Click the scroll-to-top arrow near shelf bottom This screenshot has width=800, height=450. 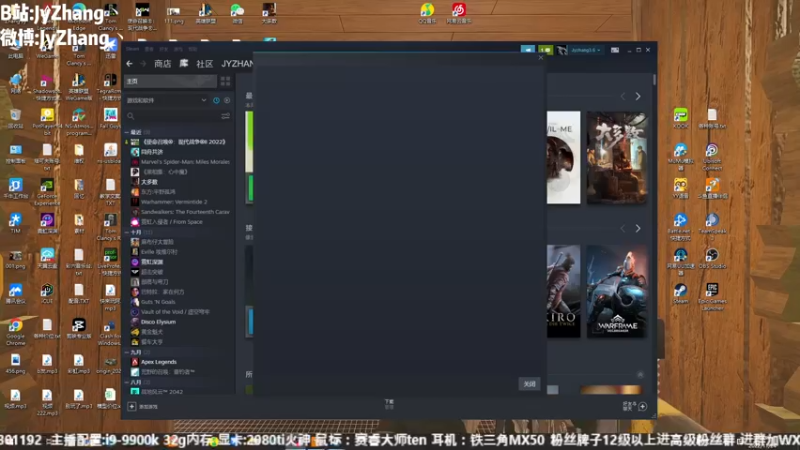tap(640, 374)
